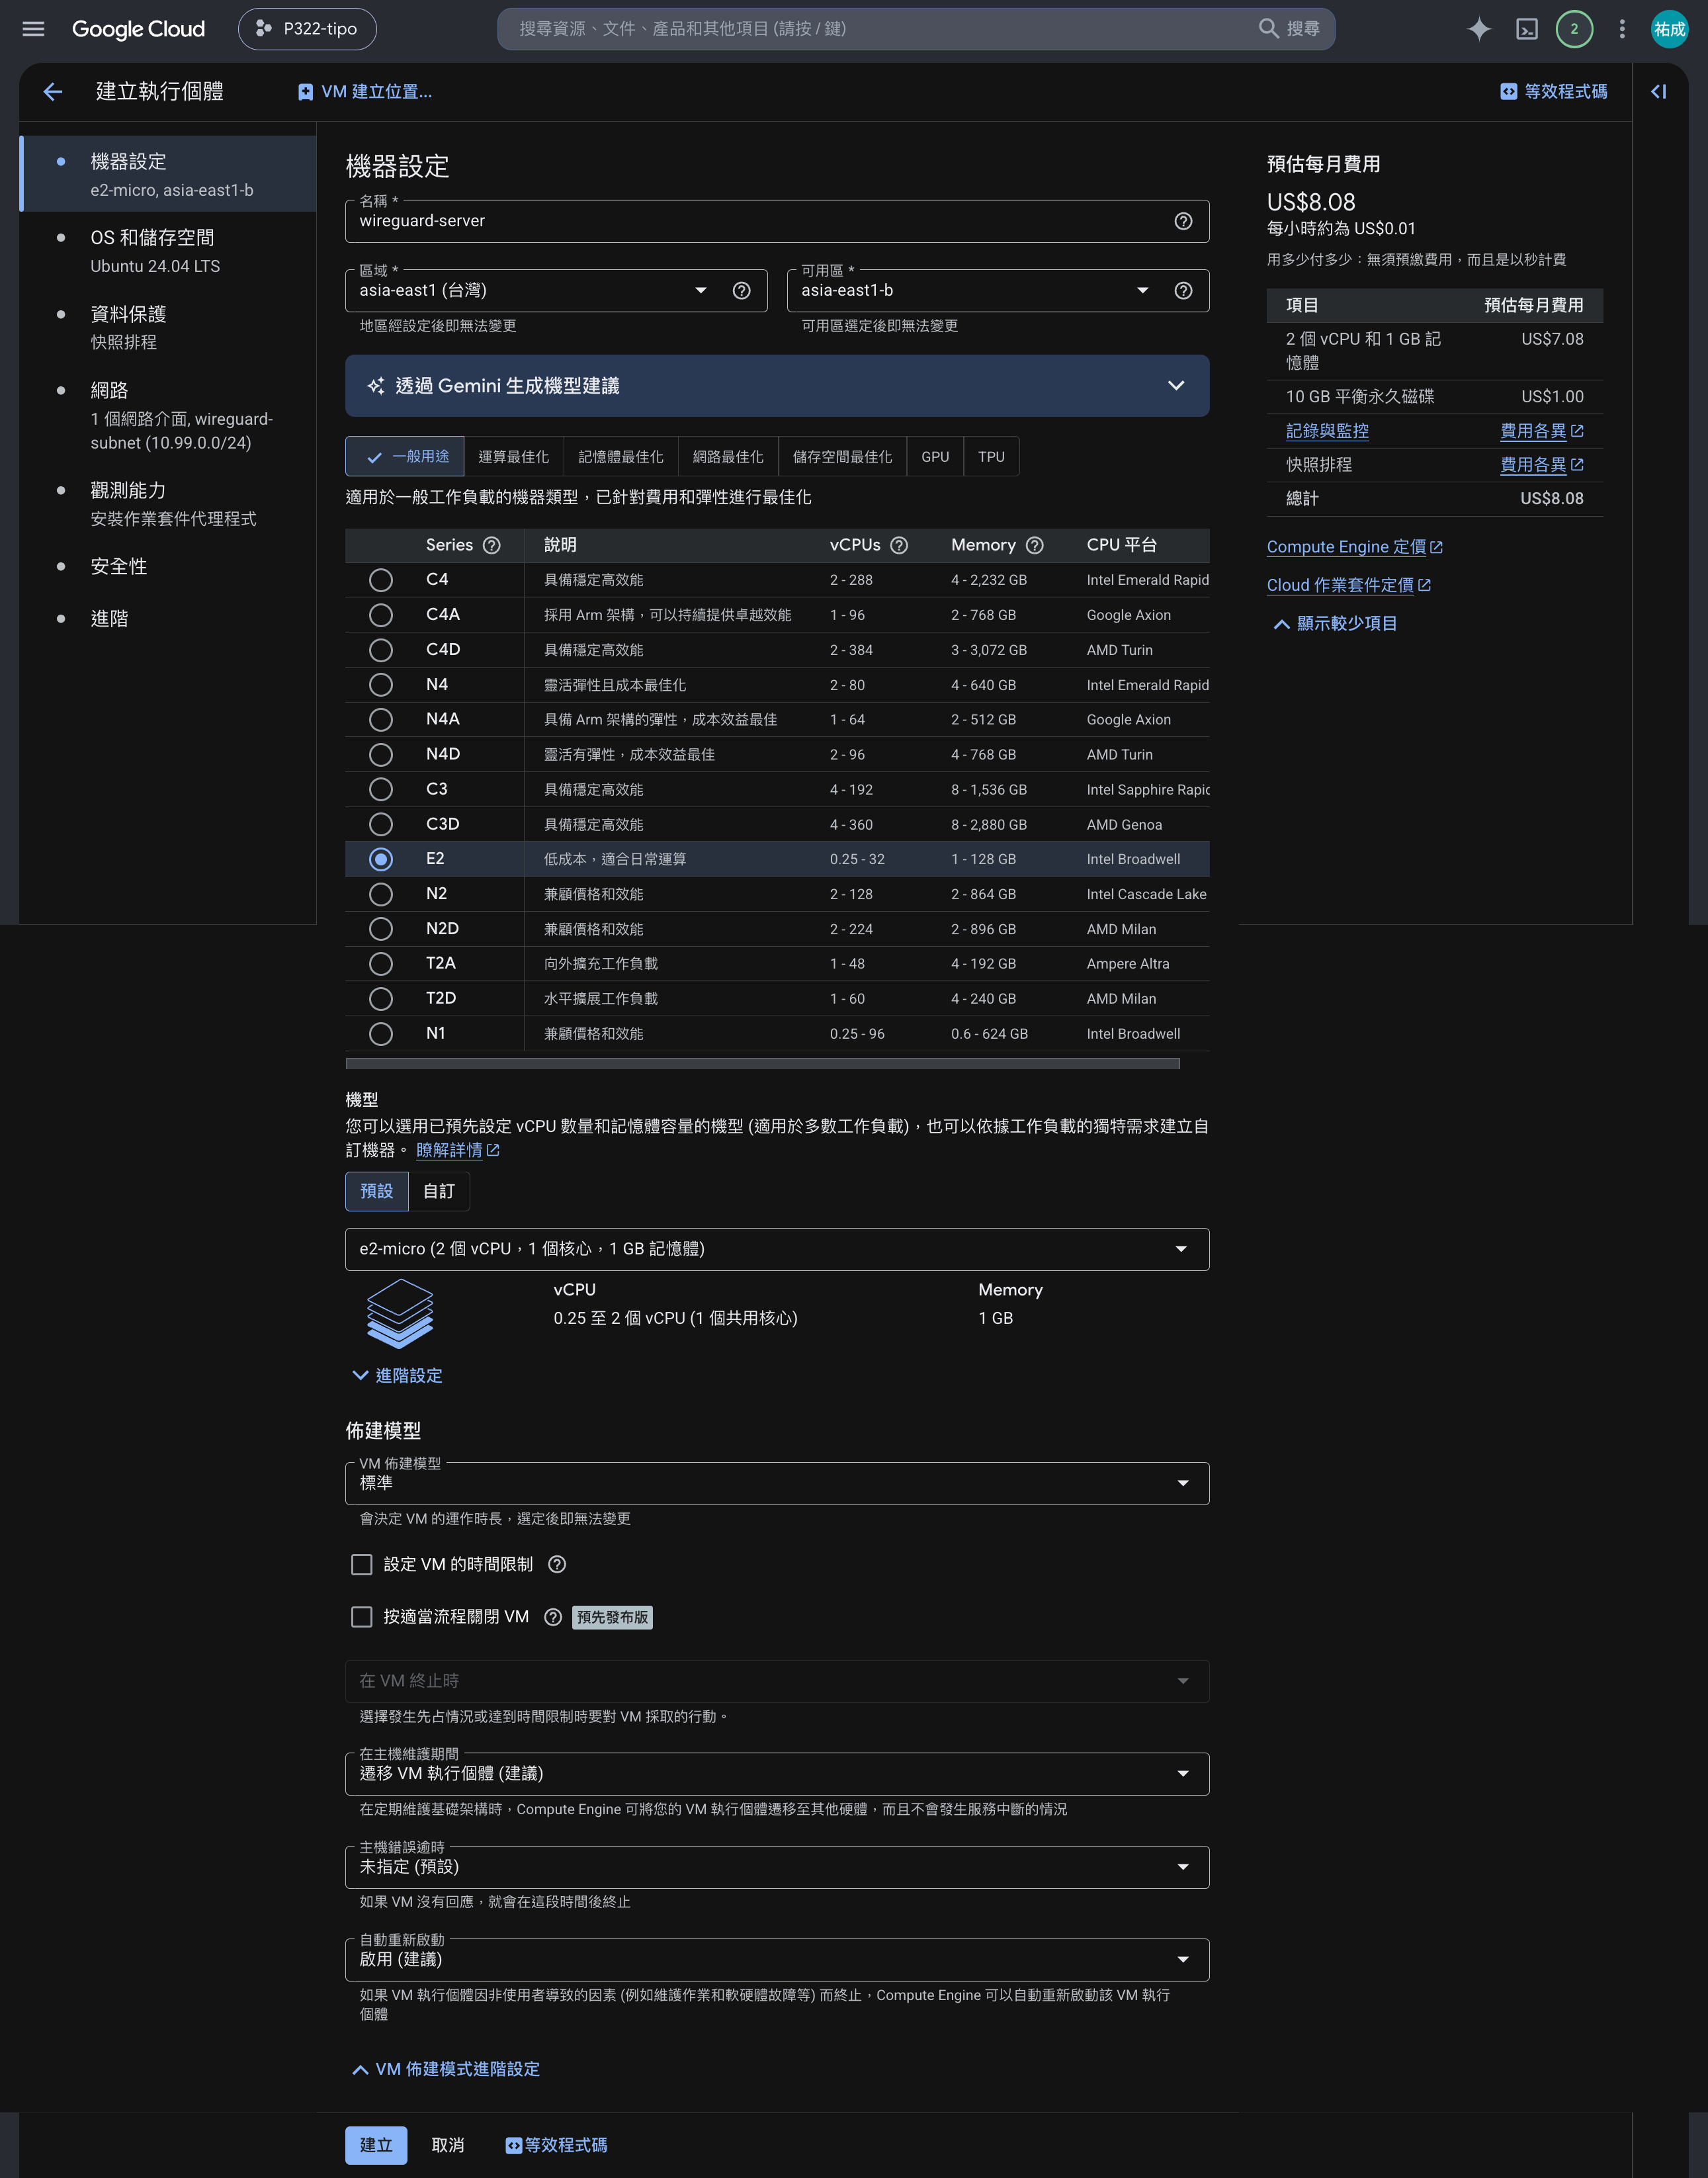1708x2178 pixels.
Task: Select the C4 series radio button
Action: point(380,580)
